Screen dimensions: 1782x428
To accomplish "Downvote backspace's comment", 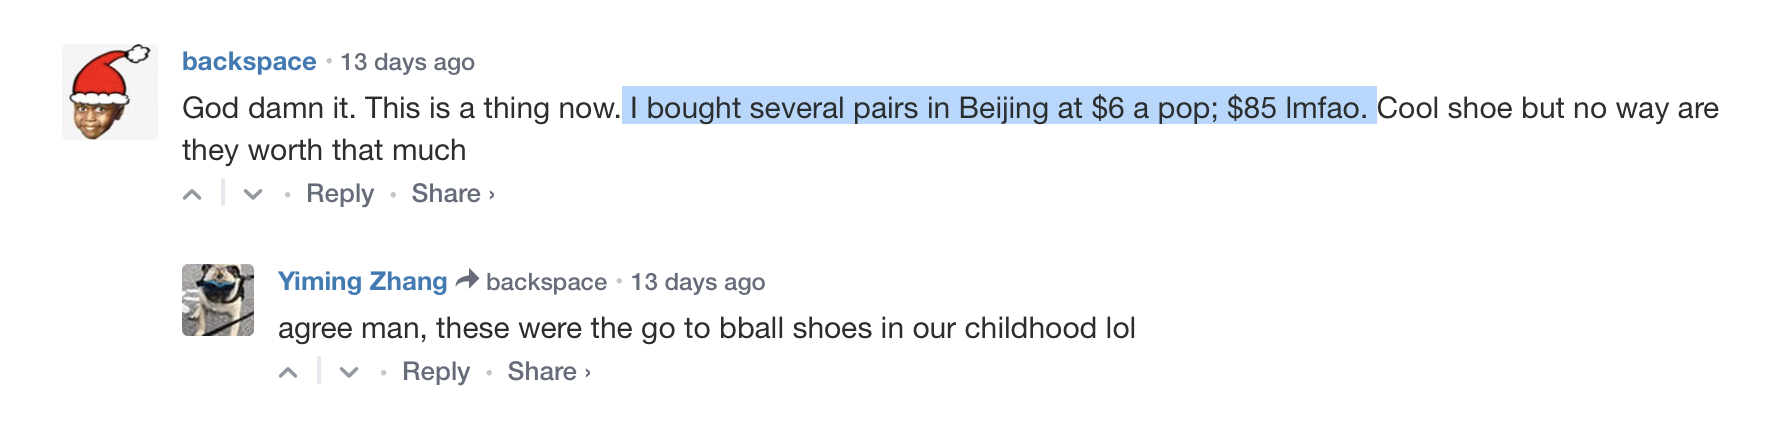I will click(x=253, y=194).
